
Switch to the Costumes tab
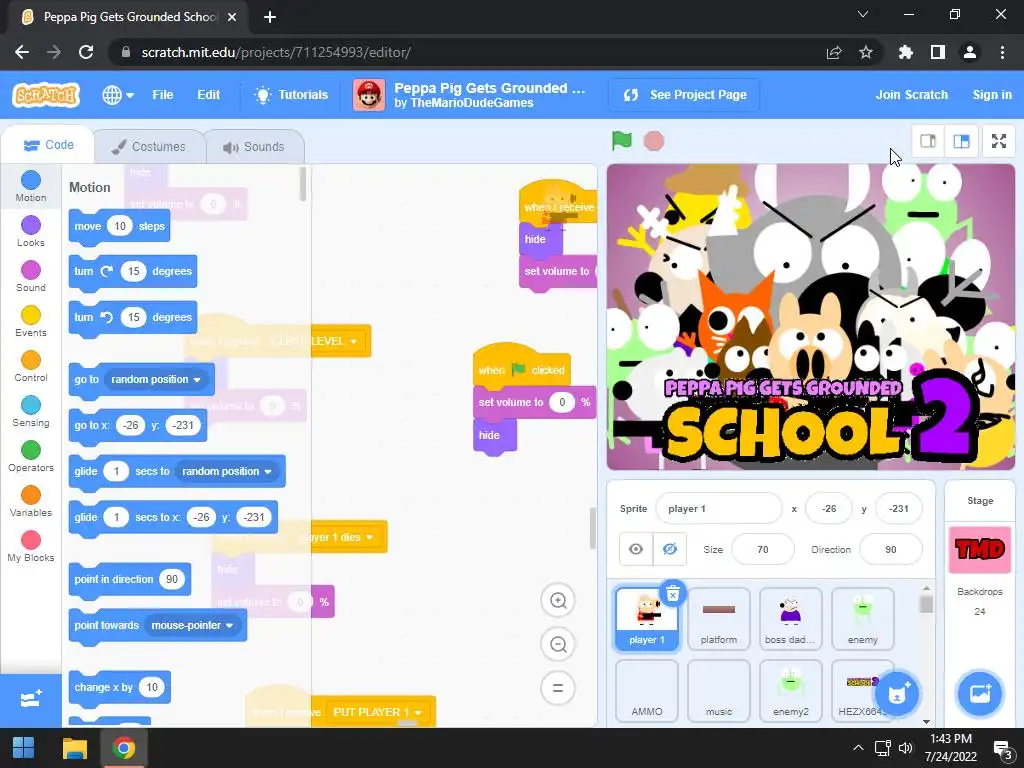149,147
